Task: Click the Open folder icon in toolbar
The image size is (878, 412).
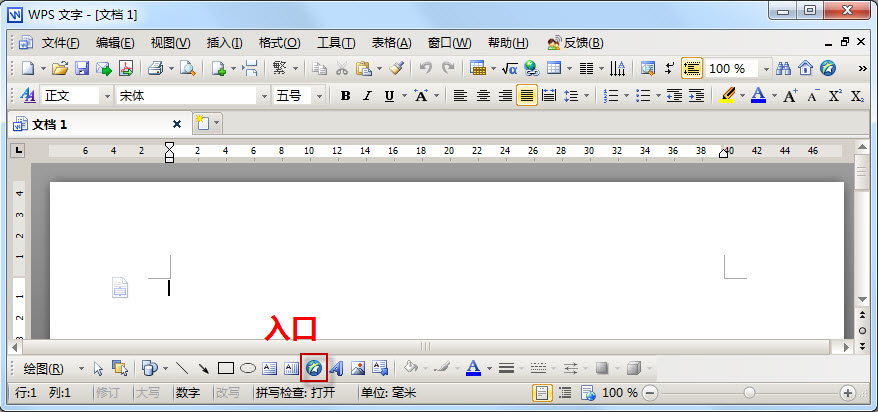Action: click(x=59, y=69)
